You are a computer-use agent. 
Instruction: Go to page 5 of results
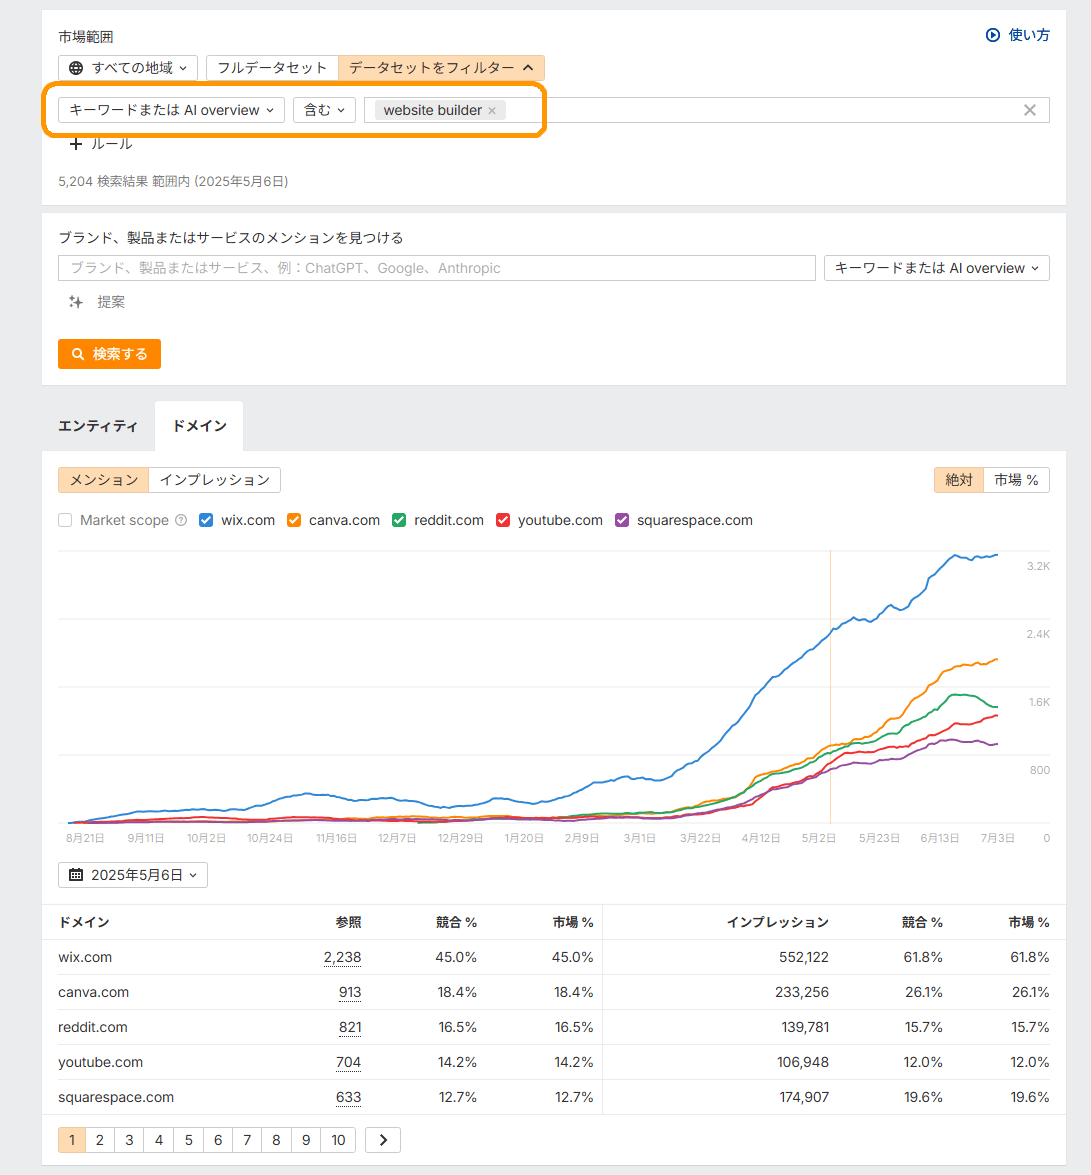coord(188,1140)
